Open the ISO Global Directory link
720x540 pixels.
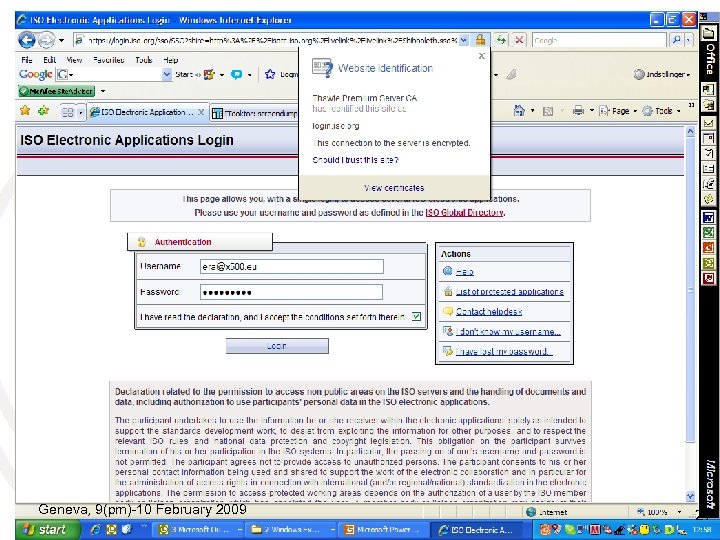pos(464,213)
